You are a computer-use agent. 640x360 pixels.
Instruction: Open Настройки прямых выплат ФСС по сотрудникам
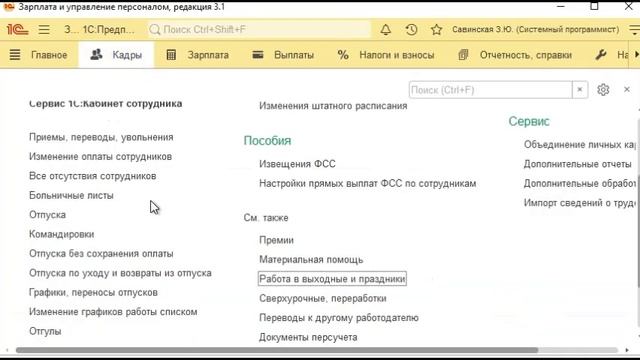coord(368,183)
